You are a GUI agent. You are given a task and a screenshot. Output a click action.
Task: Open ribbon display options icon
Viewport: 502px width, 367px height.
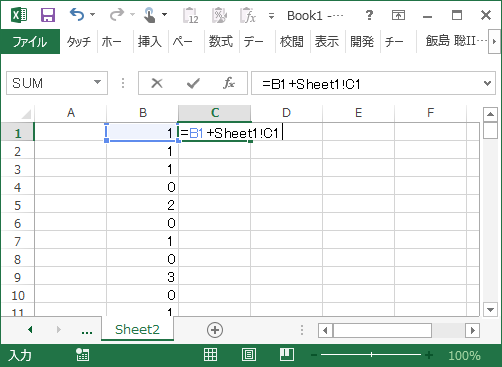398,15
